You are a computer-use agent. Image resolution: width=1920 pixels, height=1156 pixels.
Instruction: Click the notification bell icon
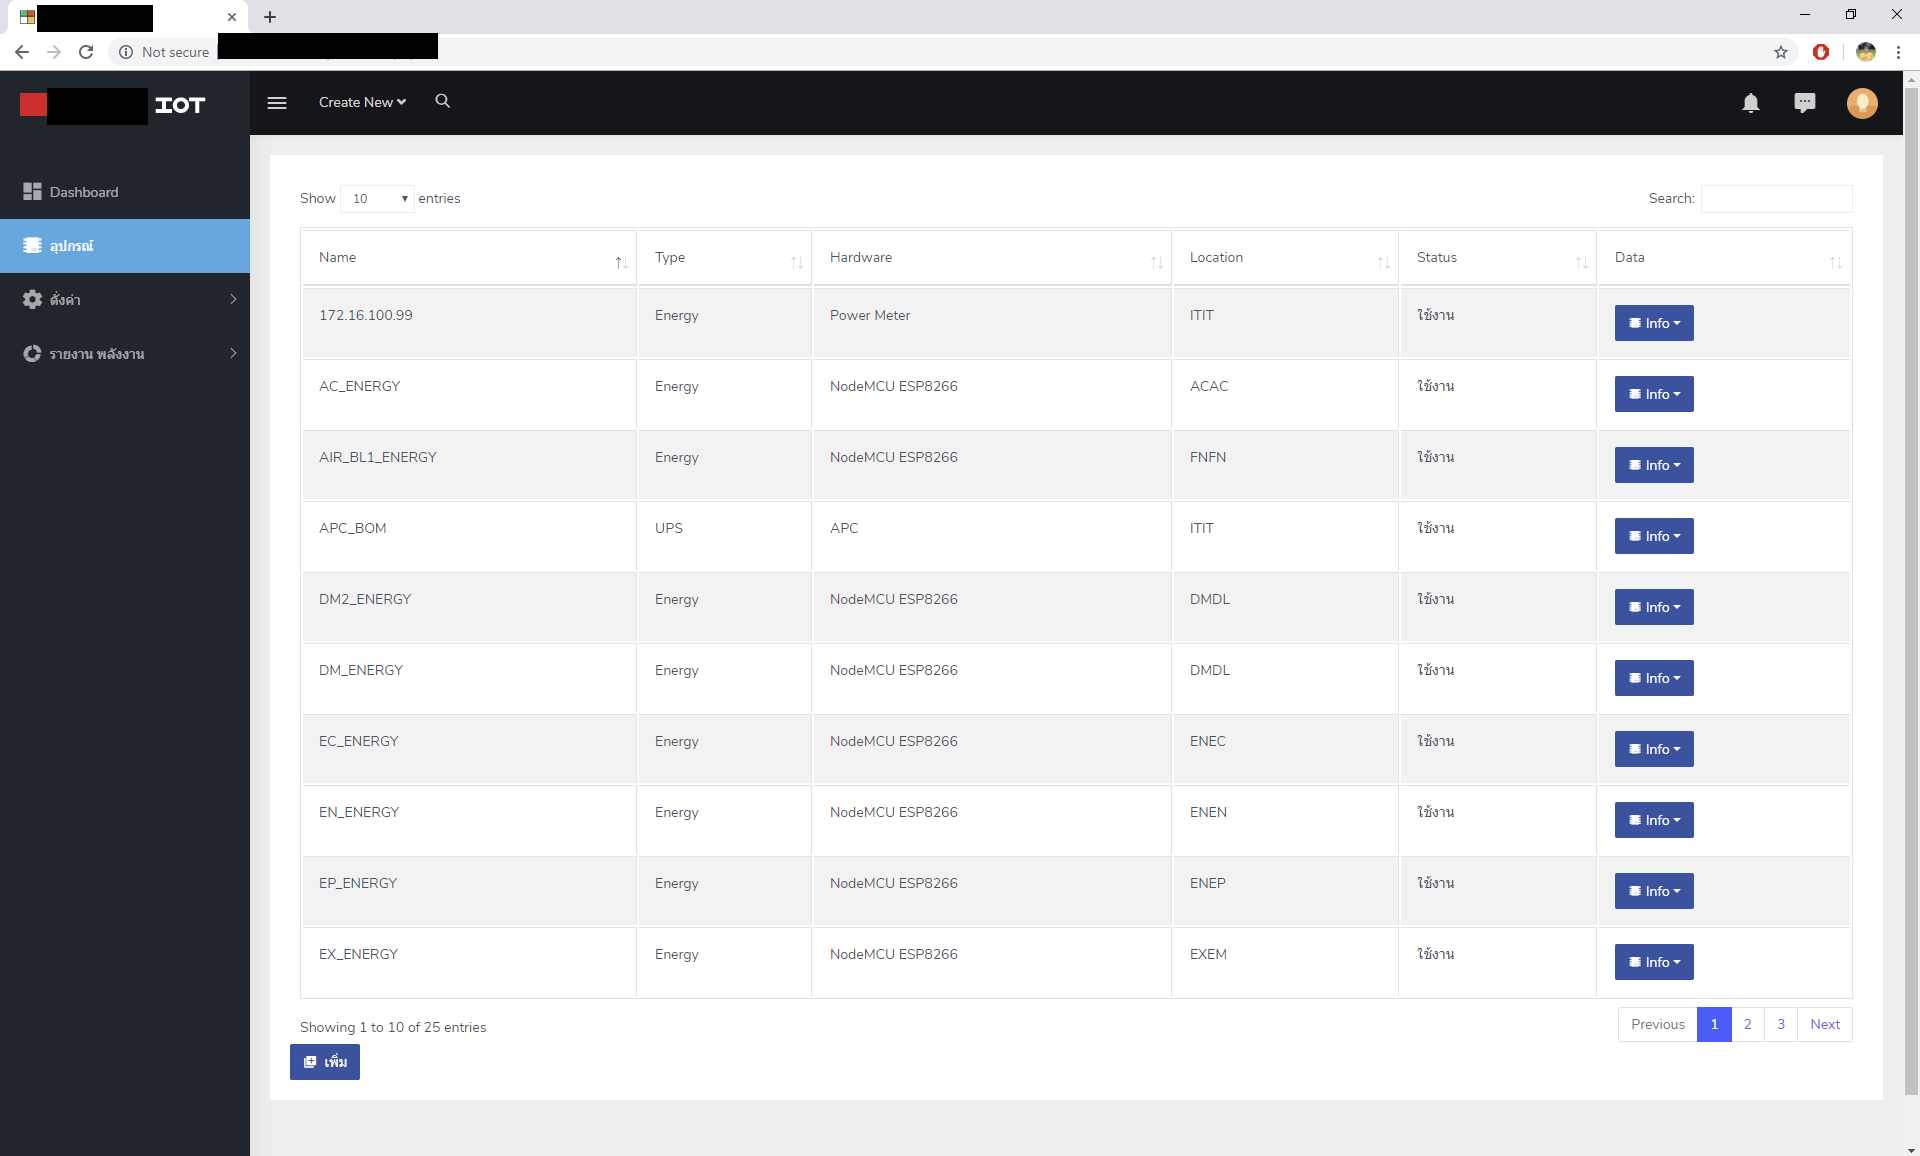click(1750, 103)
